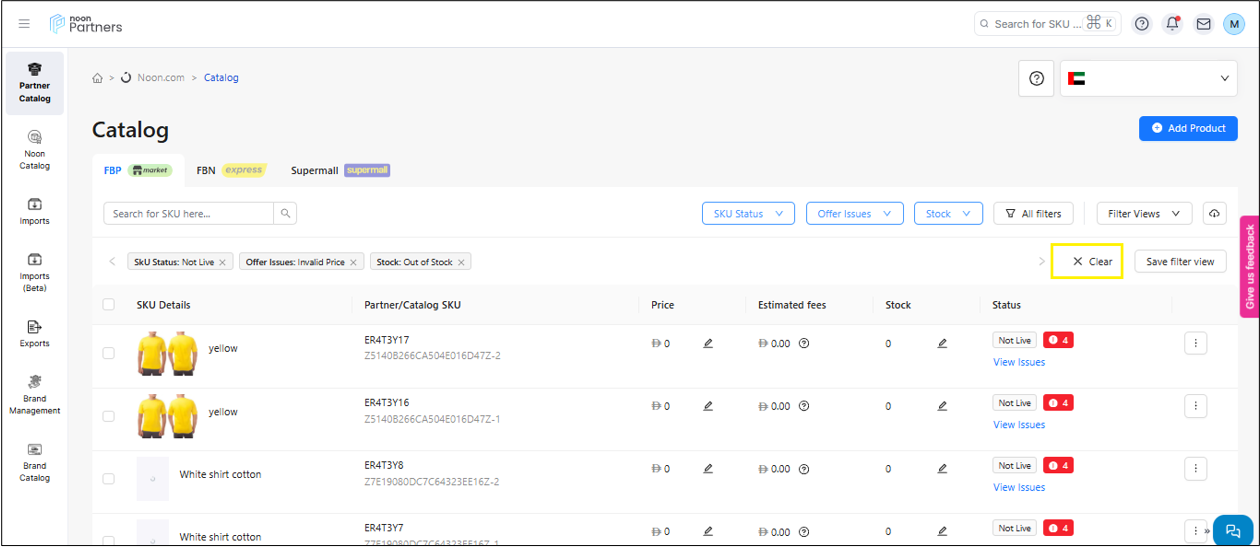Open the three-dot menu for ER4T3Y16

tap(1195, 407)
